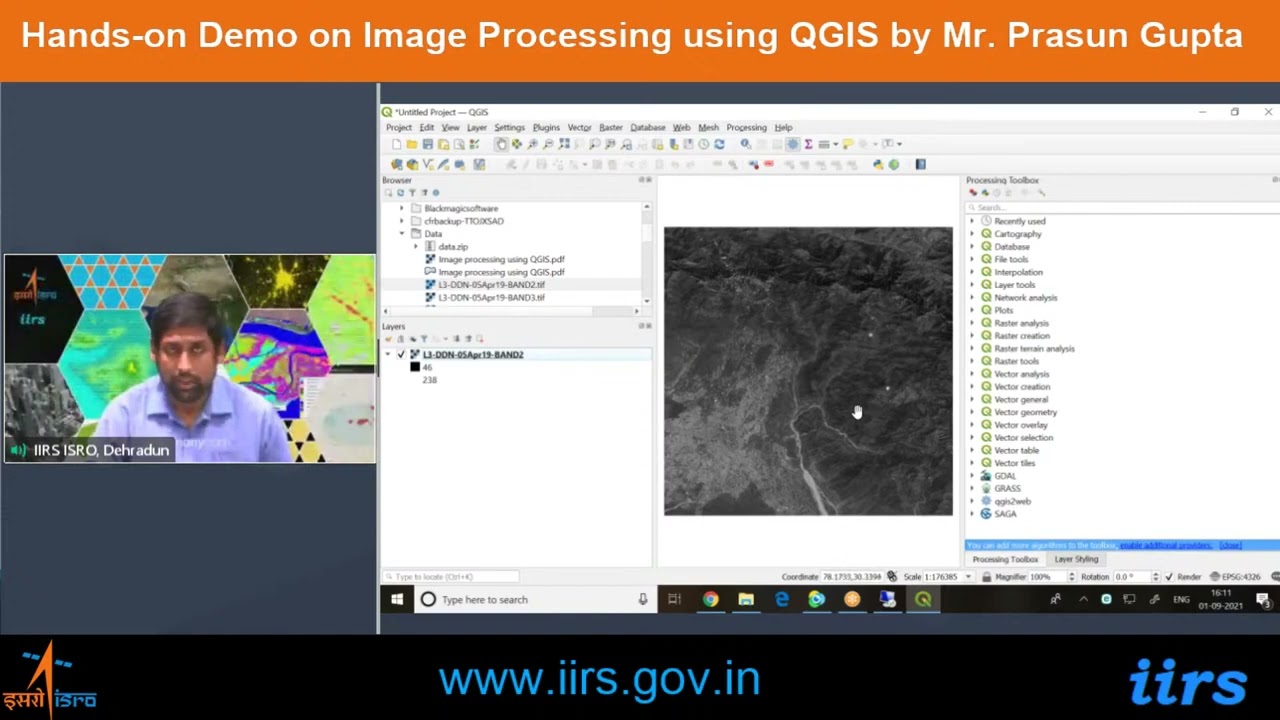
Task: Click the Open Project folder icon
Action: pyautogui.click(x=412, y=144)
